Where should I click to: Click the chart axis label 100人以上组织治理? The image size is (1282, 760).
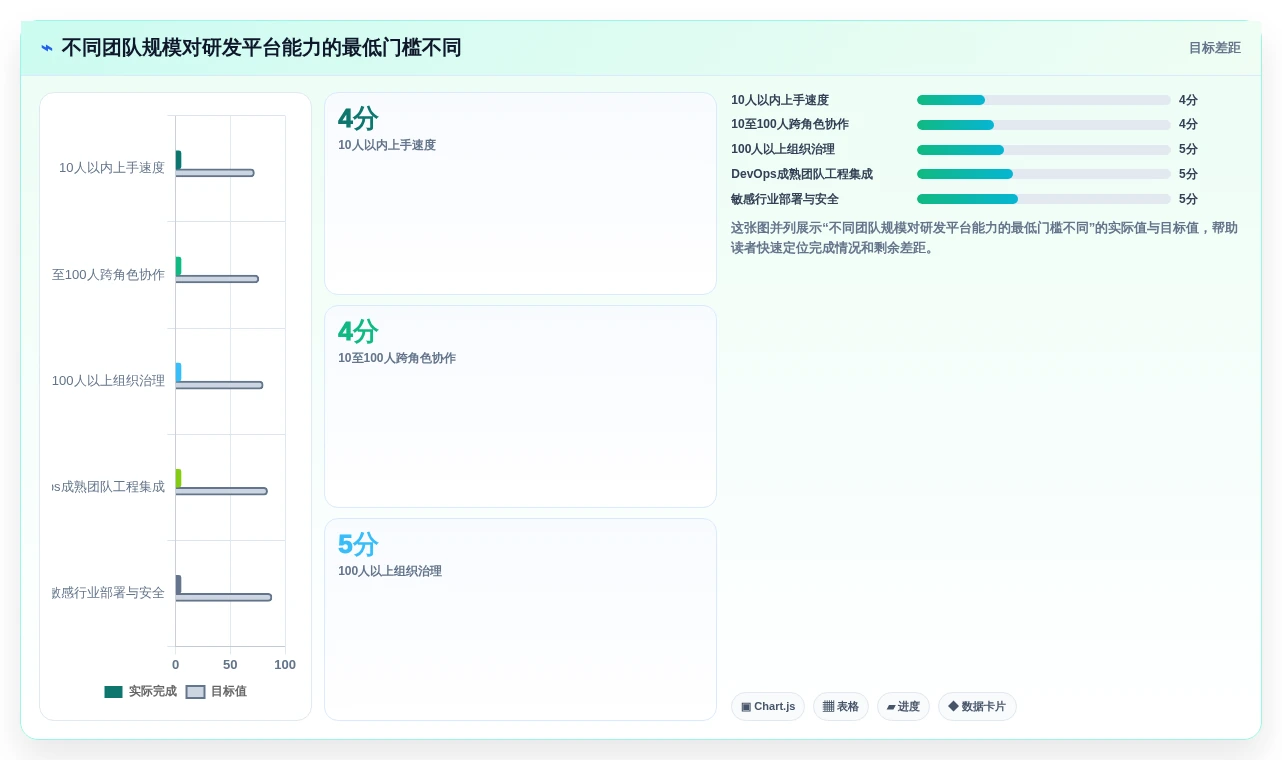click(x=109, y=381)
